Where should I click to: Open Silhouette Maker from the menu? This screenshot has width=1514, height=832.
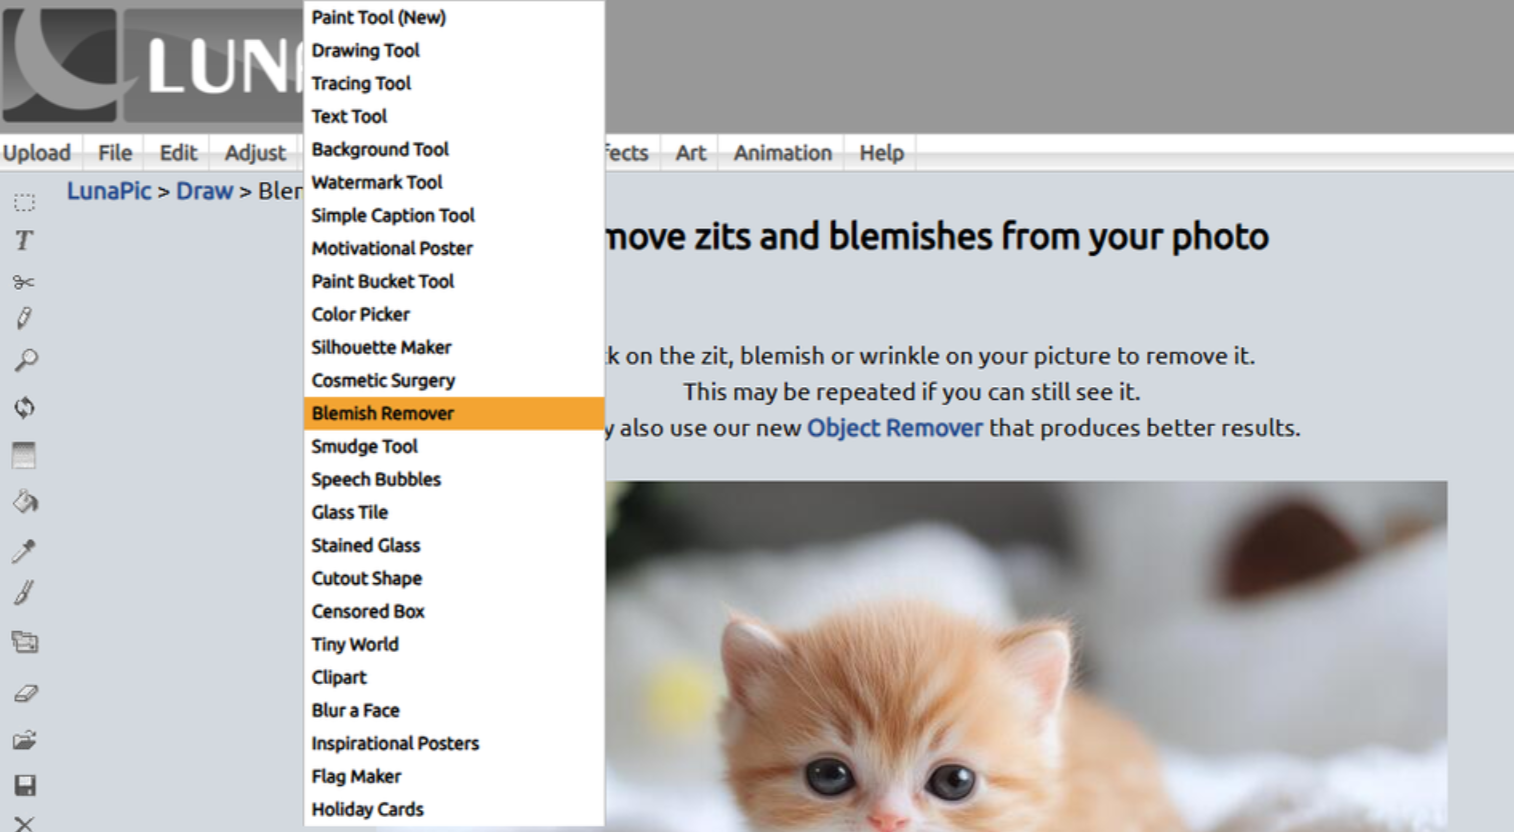point(454,347)
